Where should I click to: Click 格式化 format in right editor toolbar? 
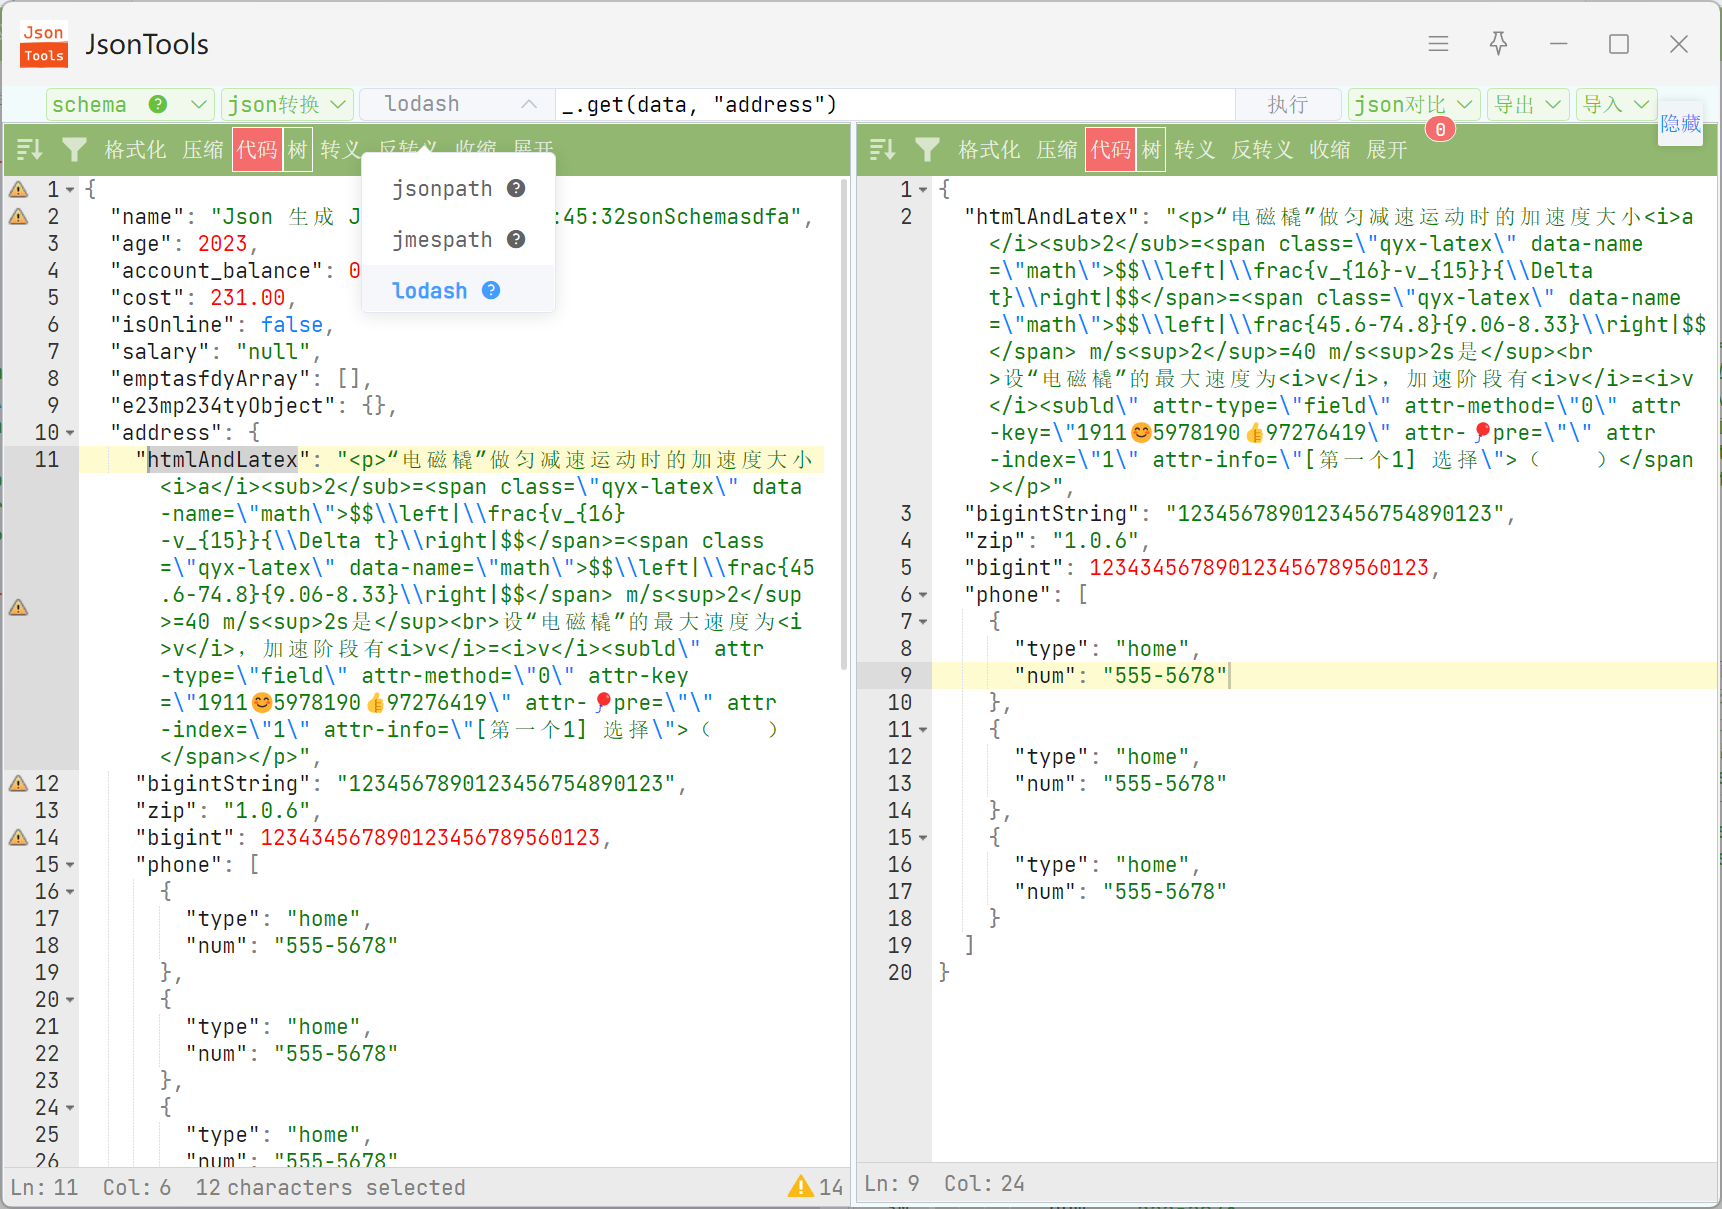coord(989,150)
